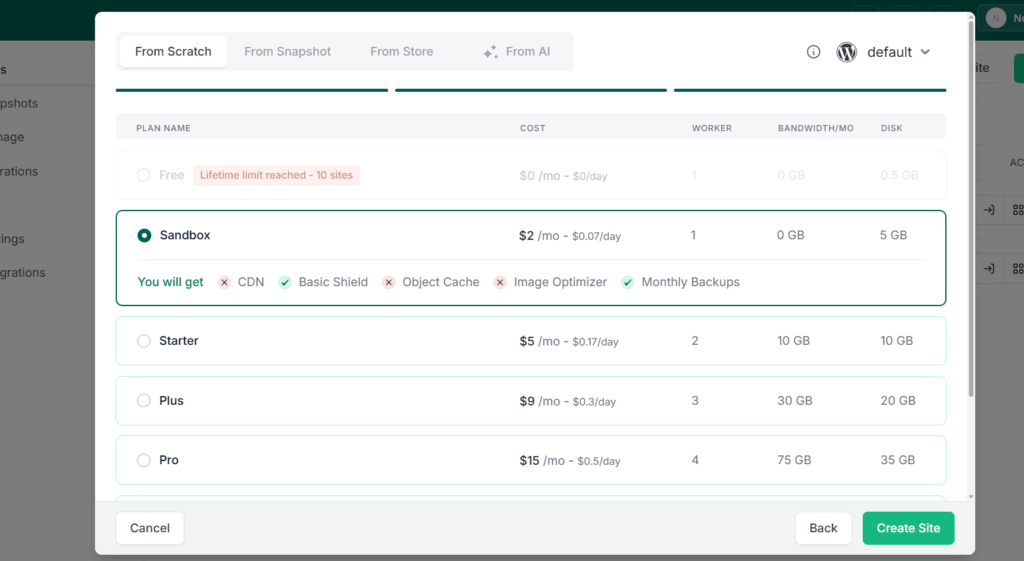Viewport: 1024px width, 561px height.
Task: Click the WordPress logo icon
Action: pyautogui.click(x=846, y=52)
